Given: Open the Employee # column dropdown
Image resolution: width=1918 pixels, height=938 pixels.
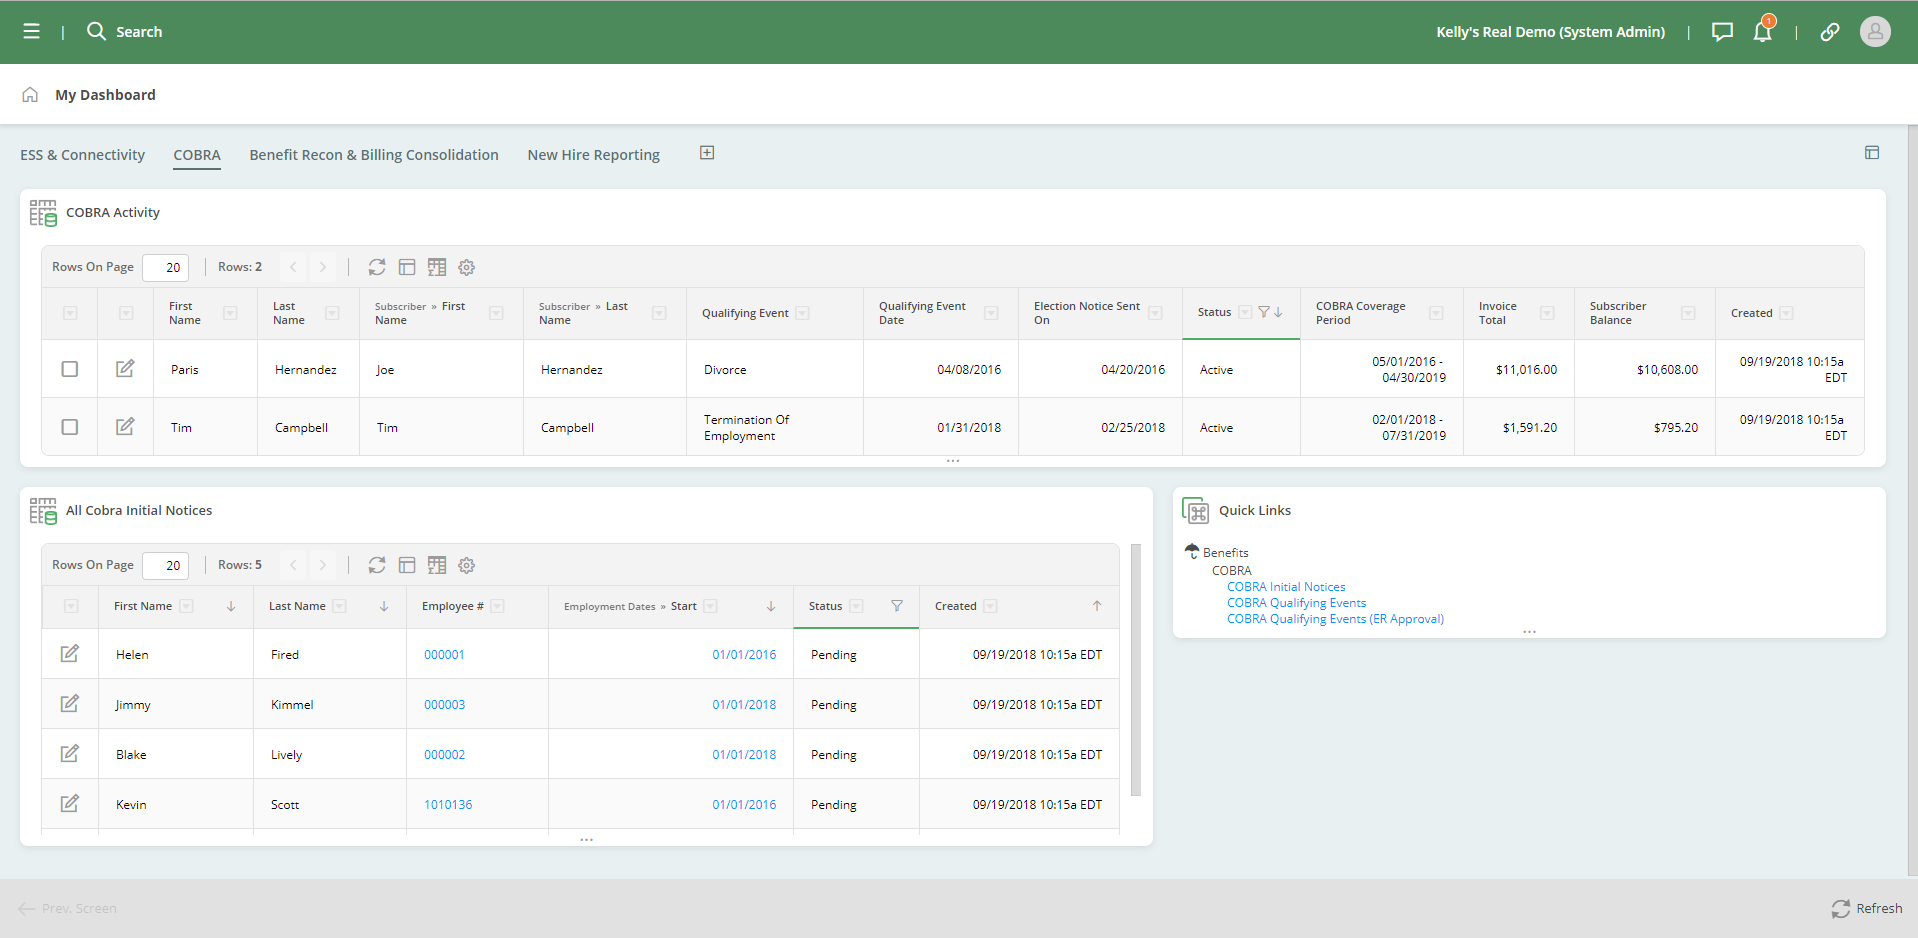Looking at the screenshot, I should click(498, 606).
